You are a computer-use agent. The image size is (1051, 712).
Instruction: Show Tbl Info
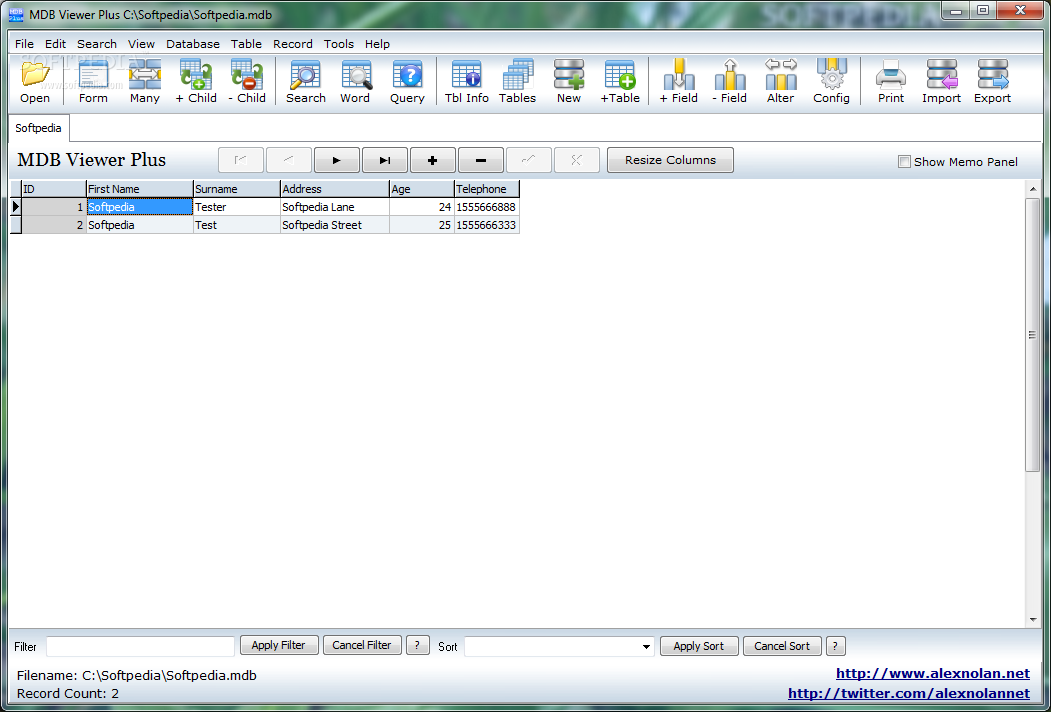(x=467, y=81)
